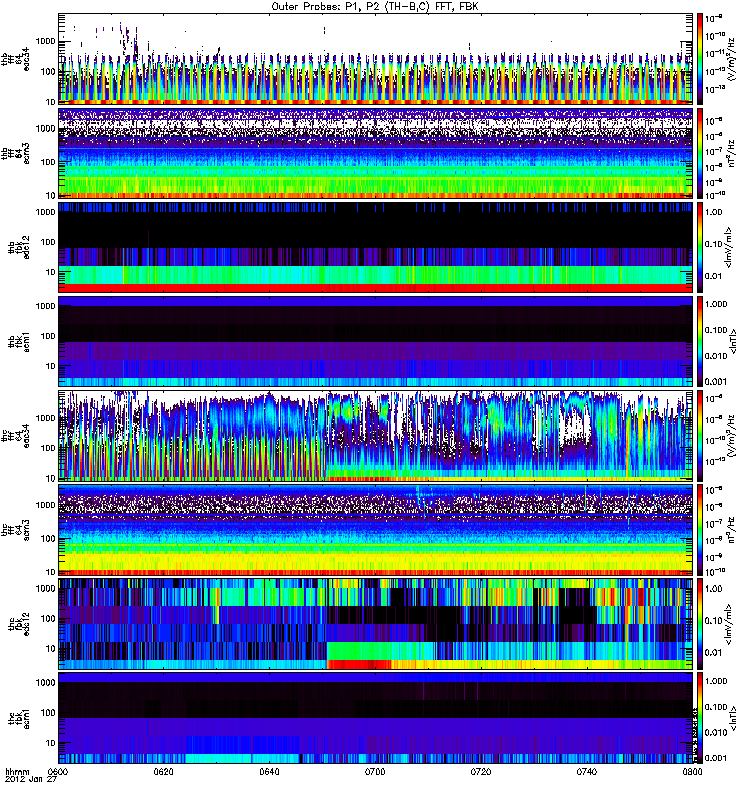Select the thb fbk scm1 spectrogram panel
This screenshot has height=800, width=750.
pos(376,341)
